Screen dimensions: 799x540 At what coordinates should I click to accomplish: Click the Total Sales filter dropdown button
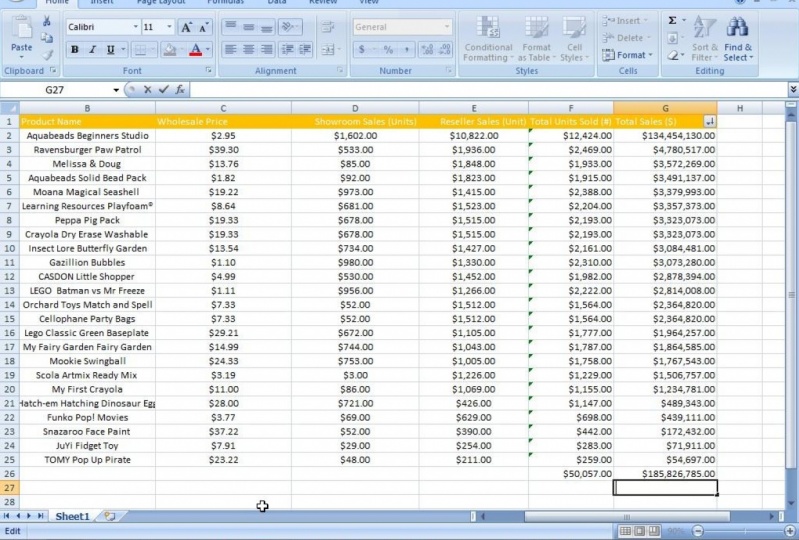point(709,121)
